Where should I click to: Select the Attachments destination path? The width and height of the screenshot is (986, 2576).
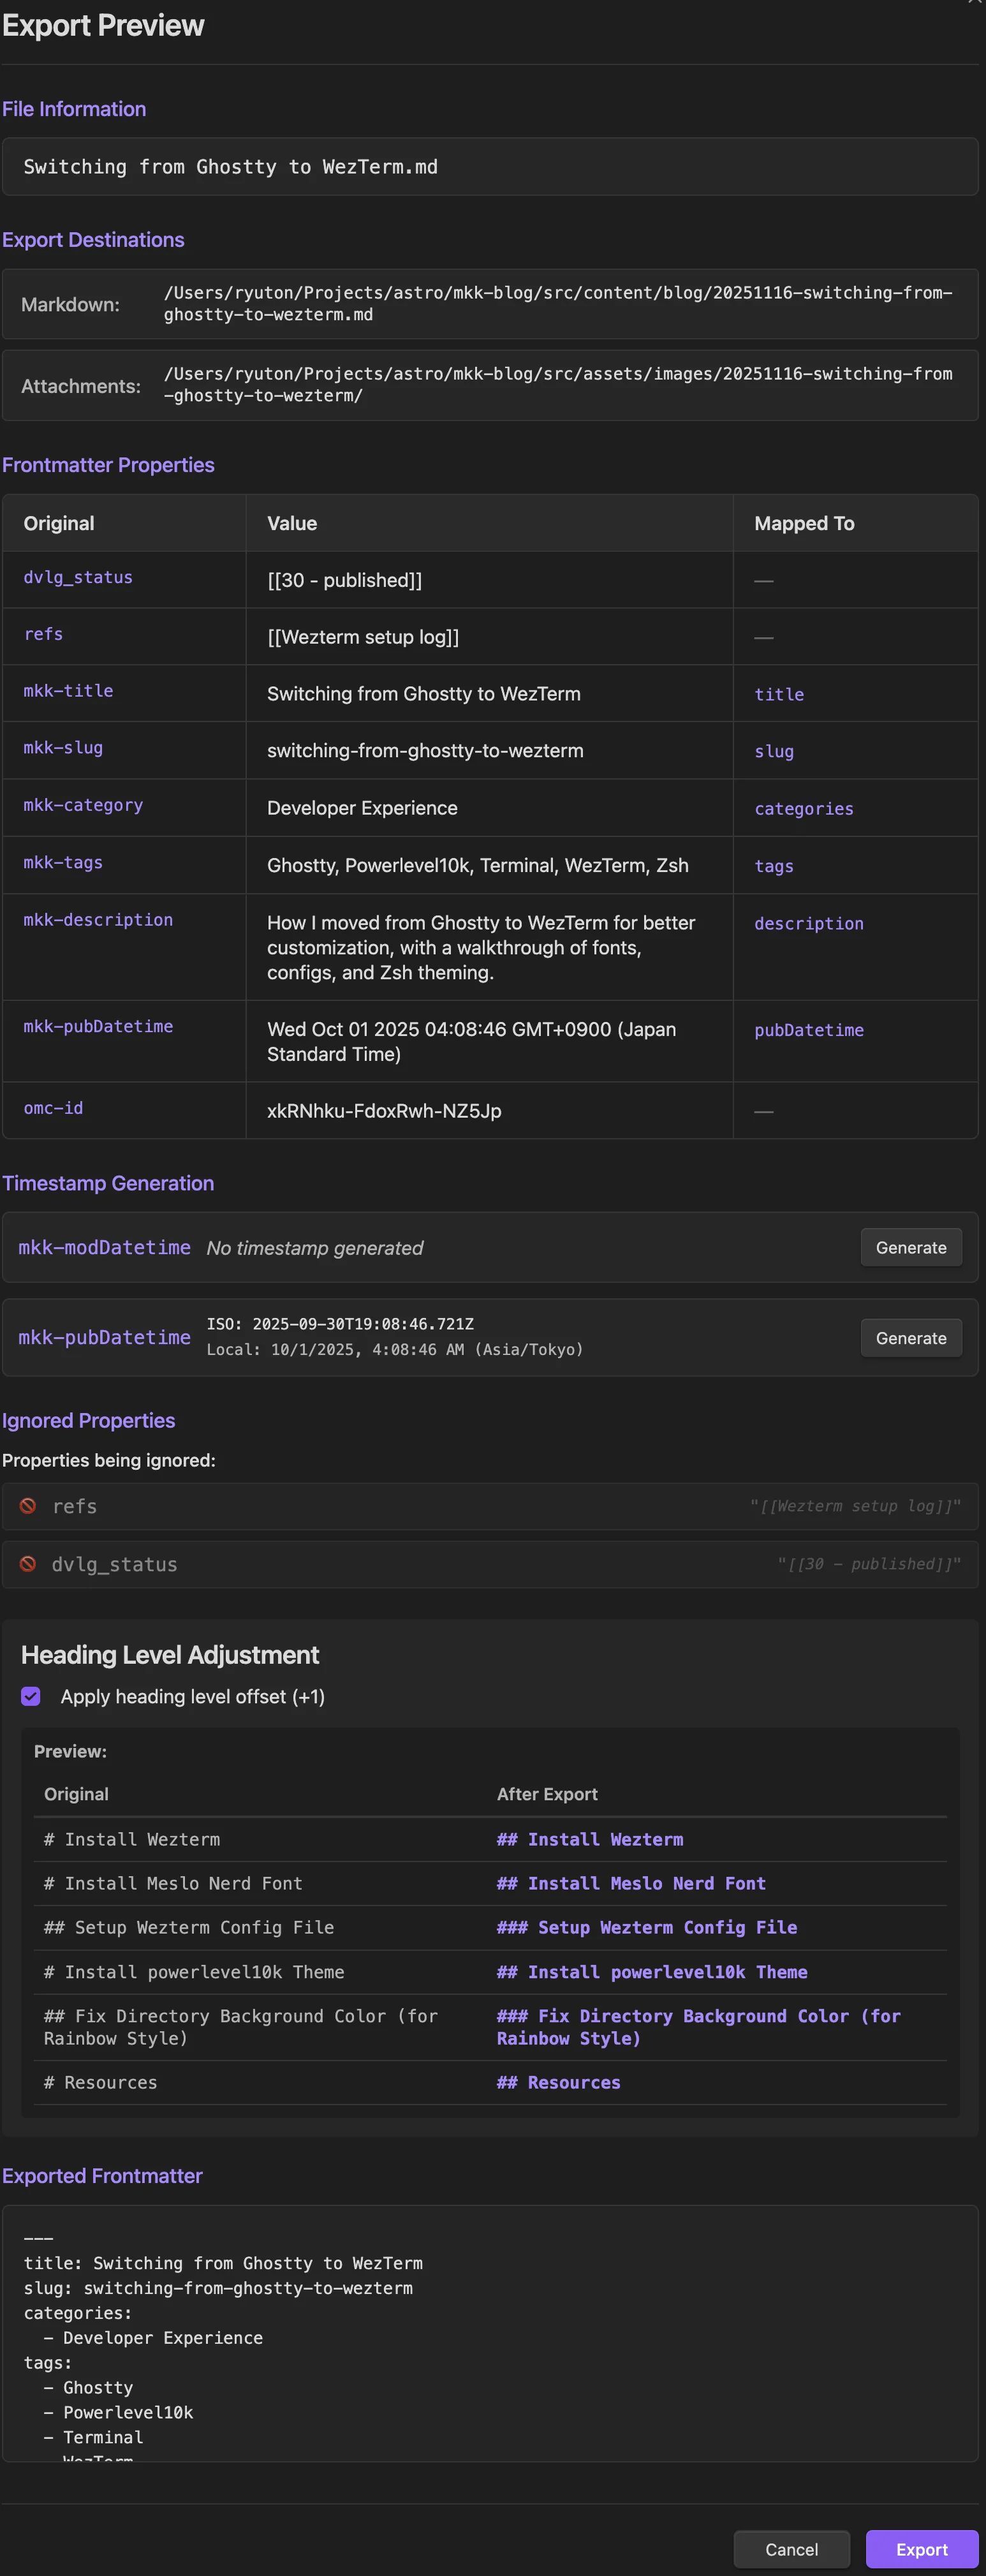tap(558, 385)
